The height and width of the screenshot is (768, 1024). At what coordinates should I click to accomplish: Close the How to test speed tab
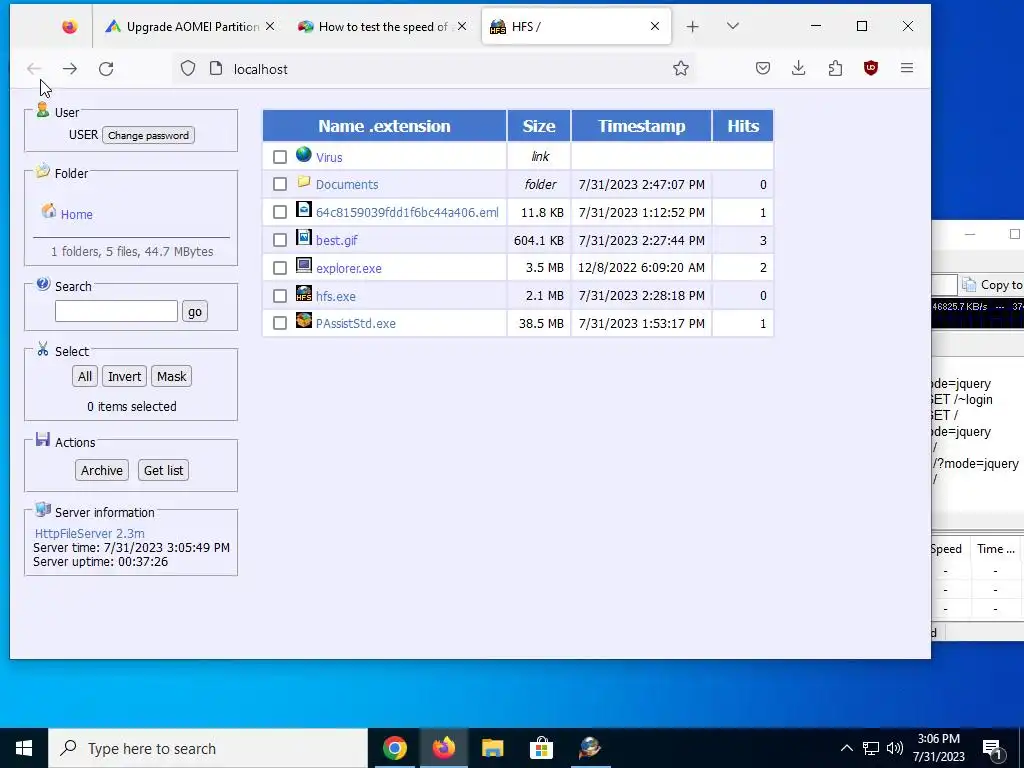point(462,26)
